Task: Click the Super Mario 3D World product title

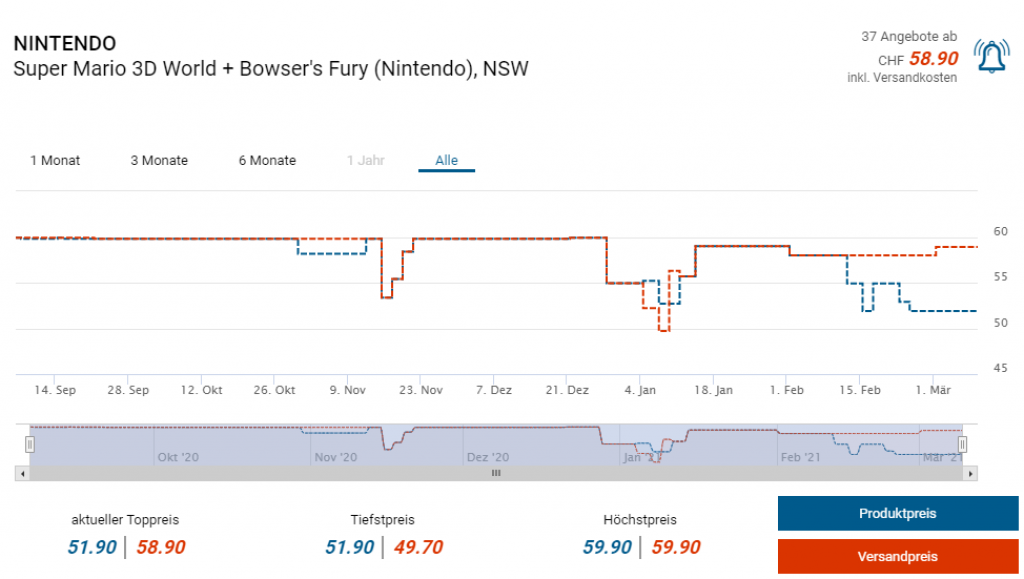Action: click(x=270, y=69)
